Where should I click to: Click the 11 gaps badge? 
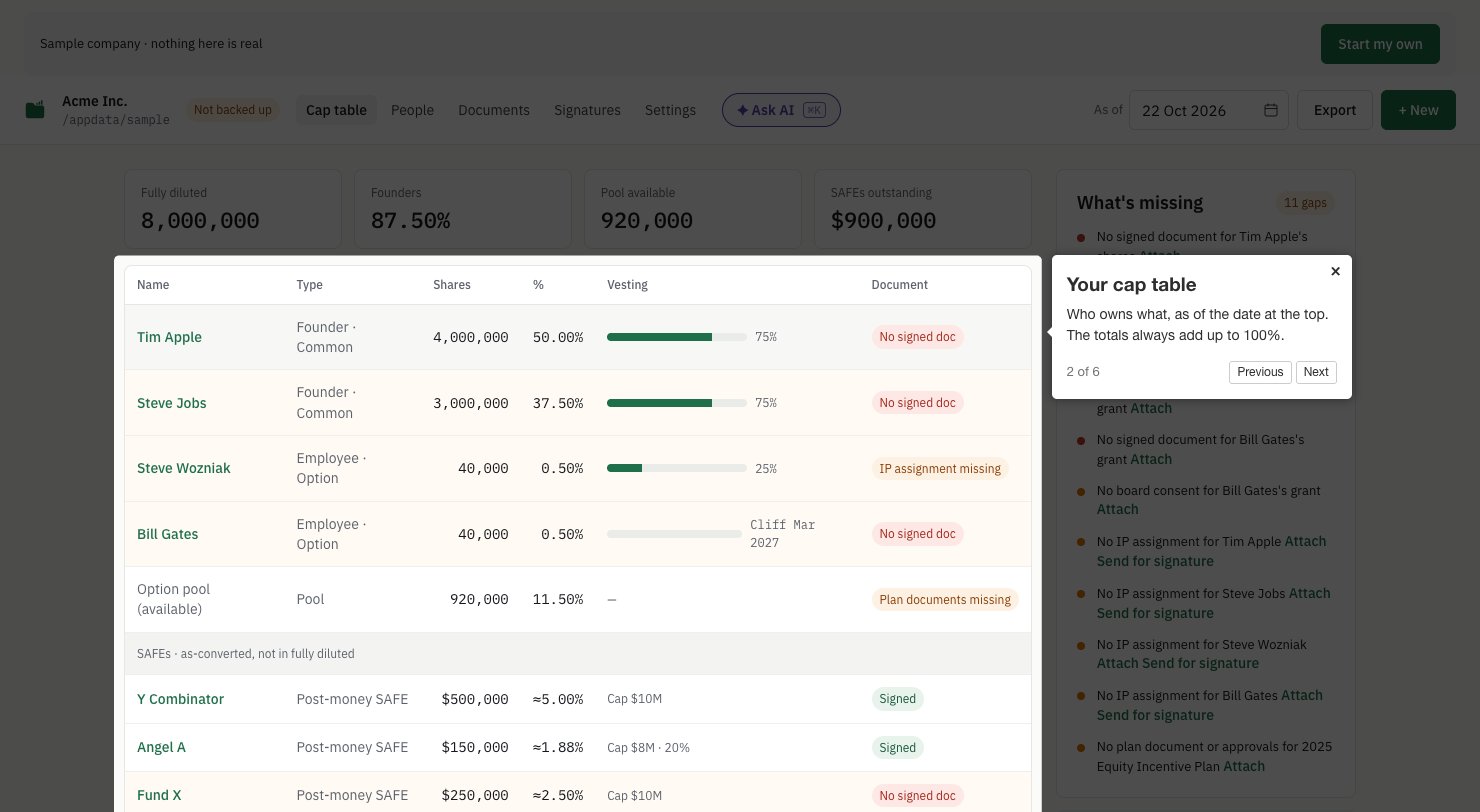[x=1305, y=203]
